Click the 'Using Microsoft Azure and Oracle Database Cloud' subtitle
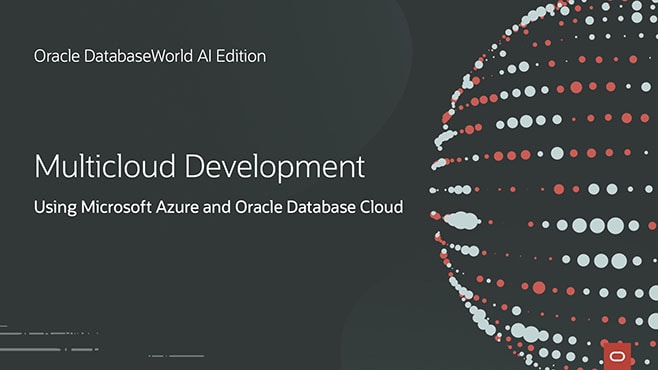Screen dimensions: 658x370 tap(219, 207)
